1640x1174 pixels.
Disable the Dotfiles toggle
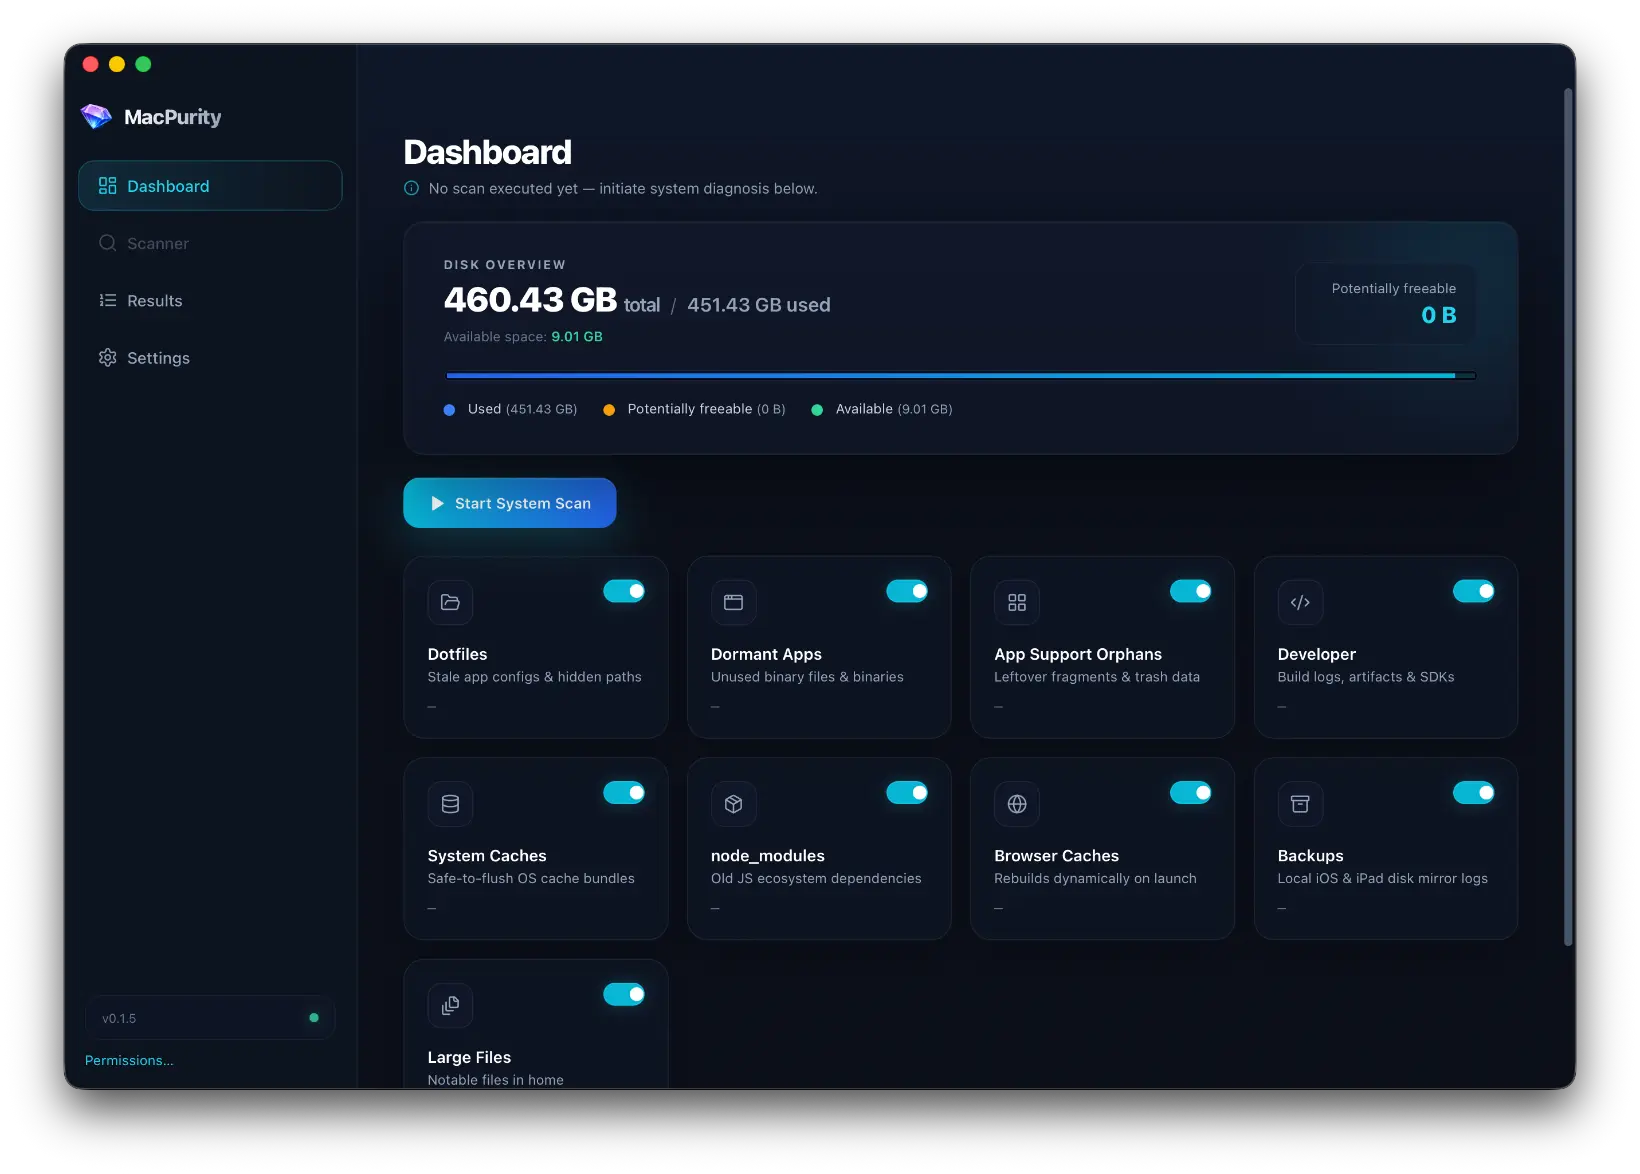(624, 591)
